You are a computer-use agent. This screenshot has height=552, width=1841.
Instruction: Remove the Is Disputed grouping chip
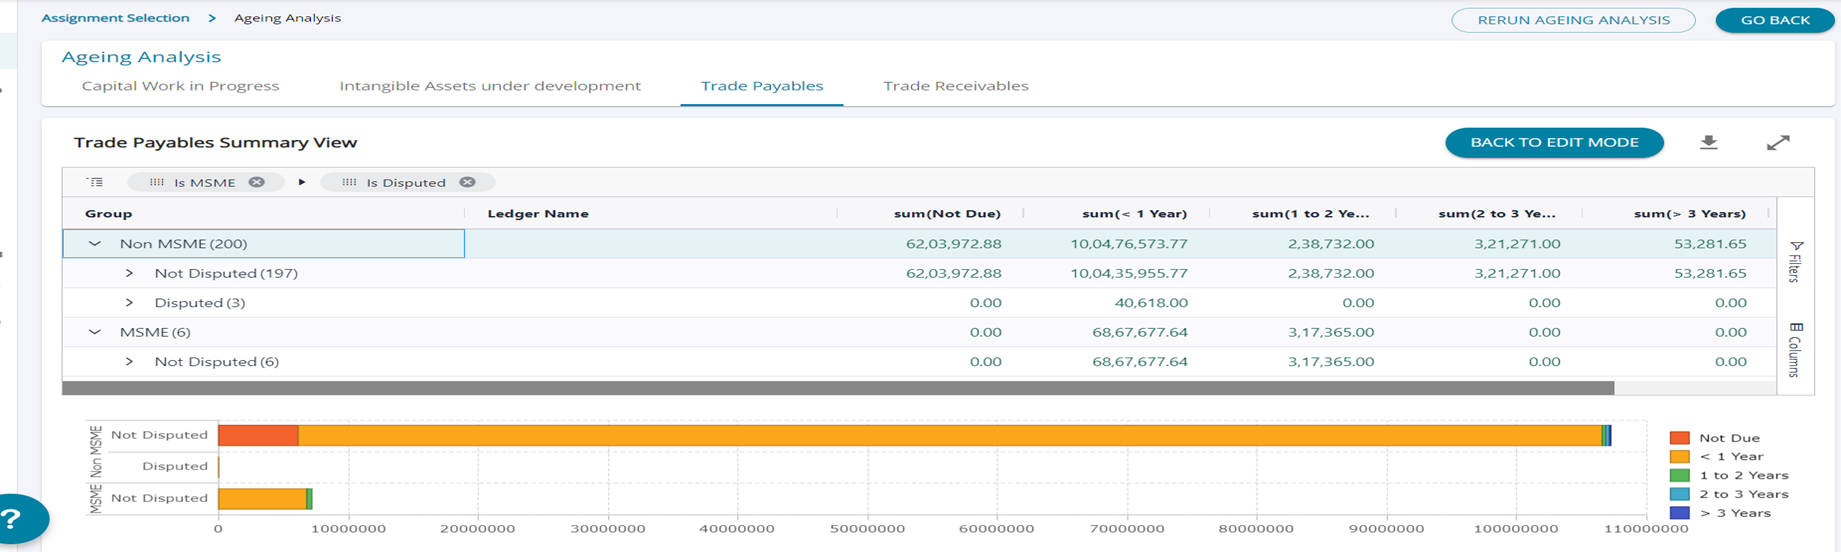(x=467, y=182)
